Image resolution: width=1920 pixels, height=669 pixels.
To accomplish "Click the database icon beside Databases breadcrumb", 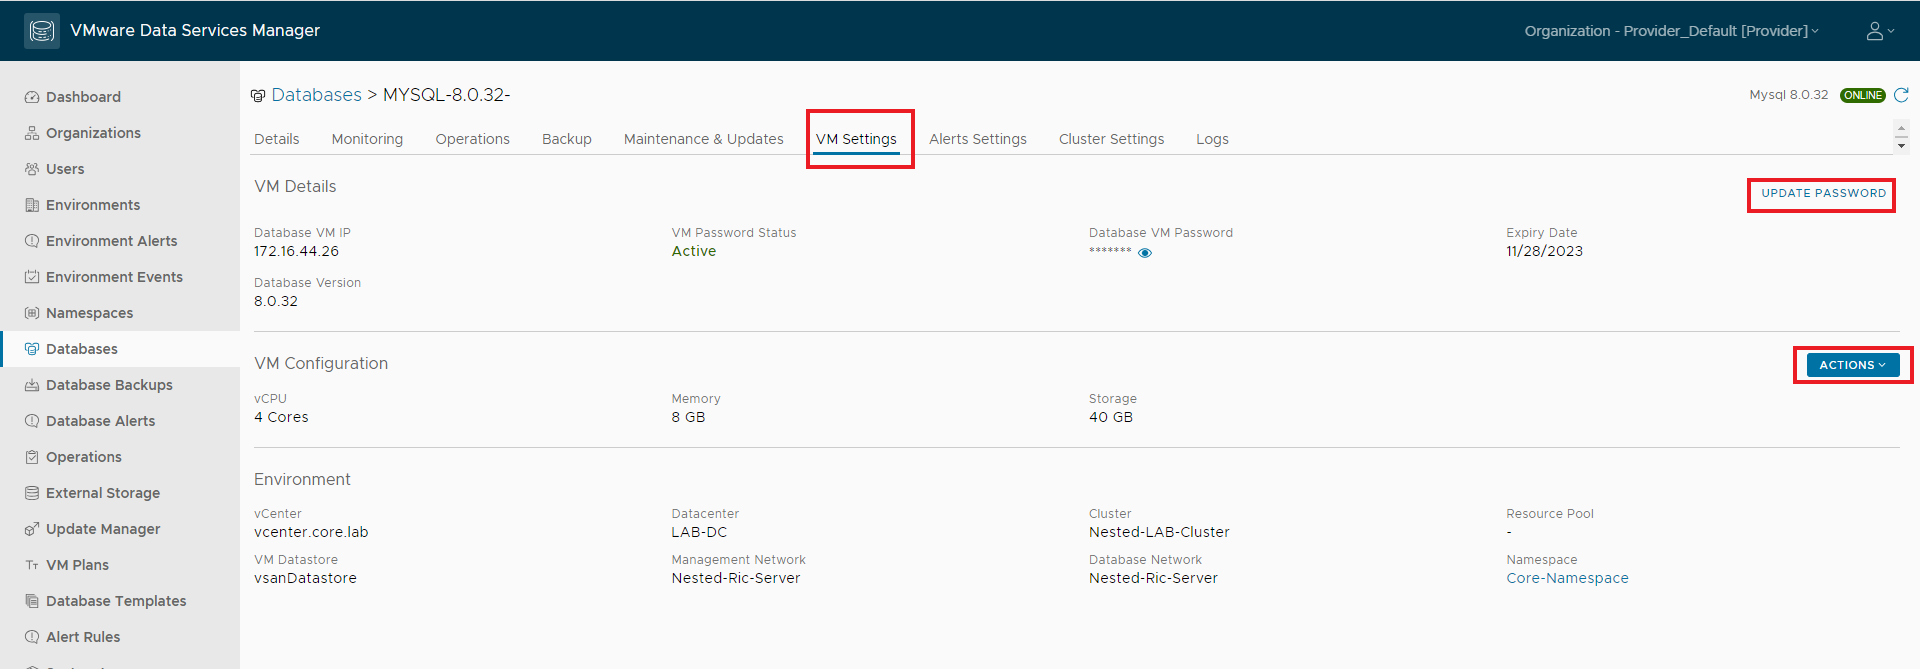I will coord(258,96).
